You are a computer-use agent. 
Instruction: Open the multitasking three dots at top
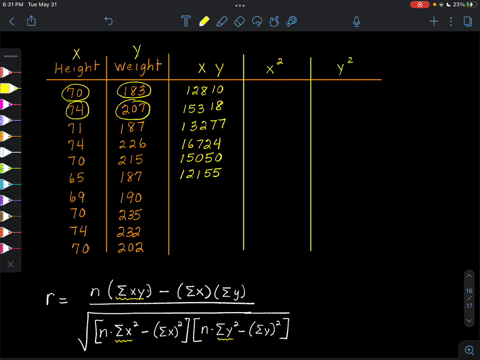240,6
